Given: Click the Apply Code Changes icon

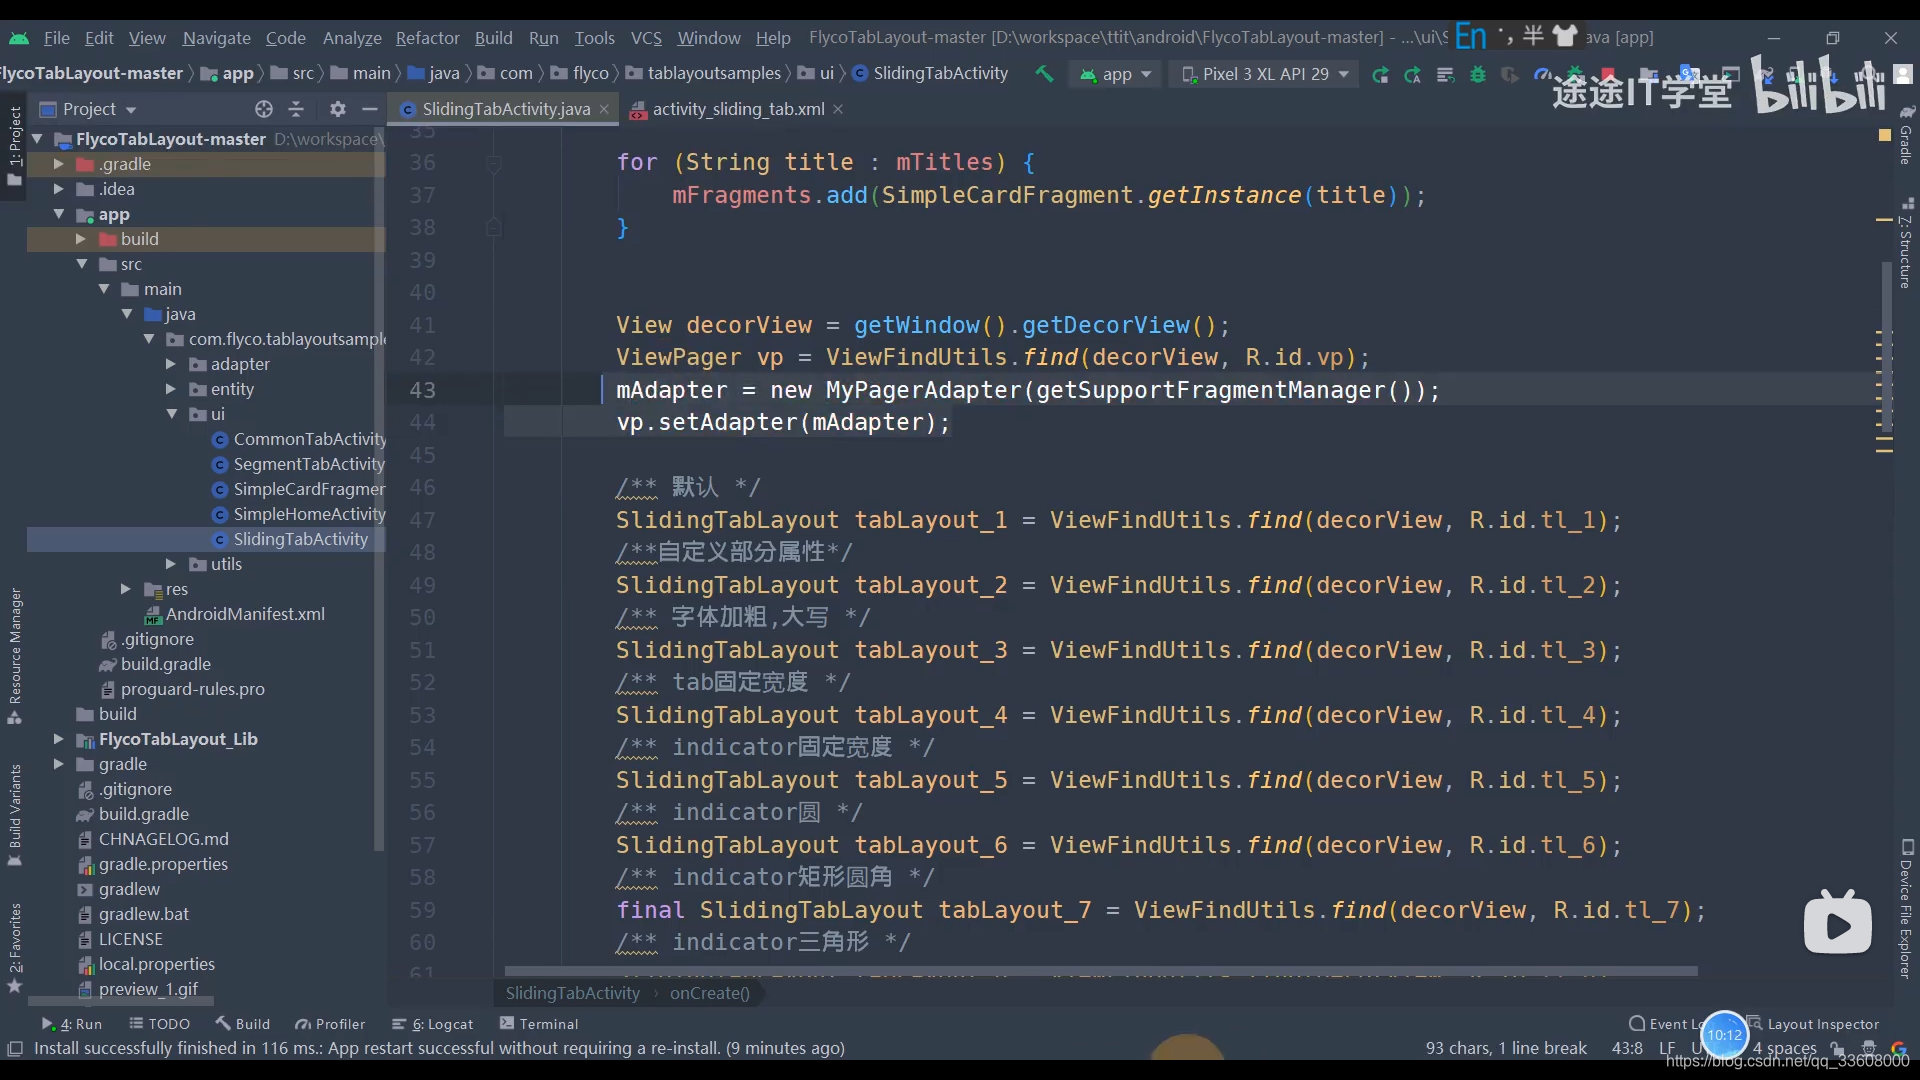Looking at the screenshot, I should pyautogui.click(x=1445, y=75).
